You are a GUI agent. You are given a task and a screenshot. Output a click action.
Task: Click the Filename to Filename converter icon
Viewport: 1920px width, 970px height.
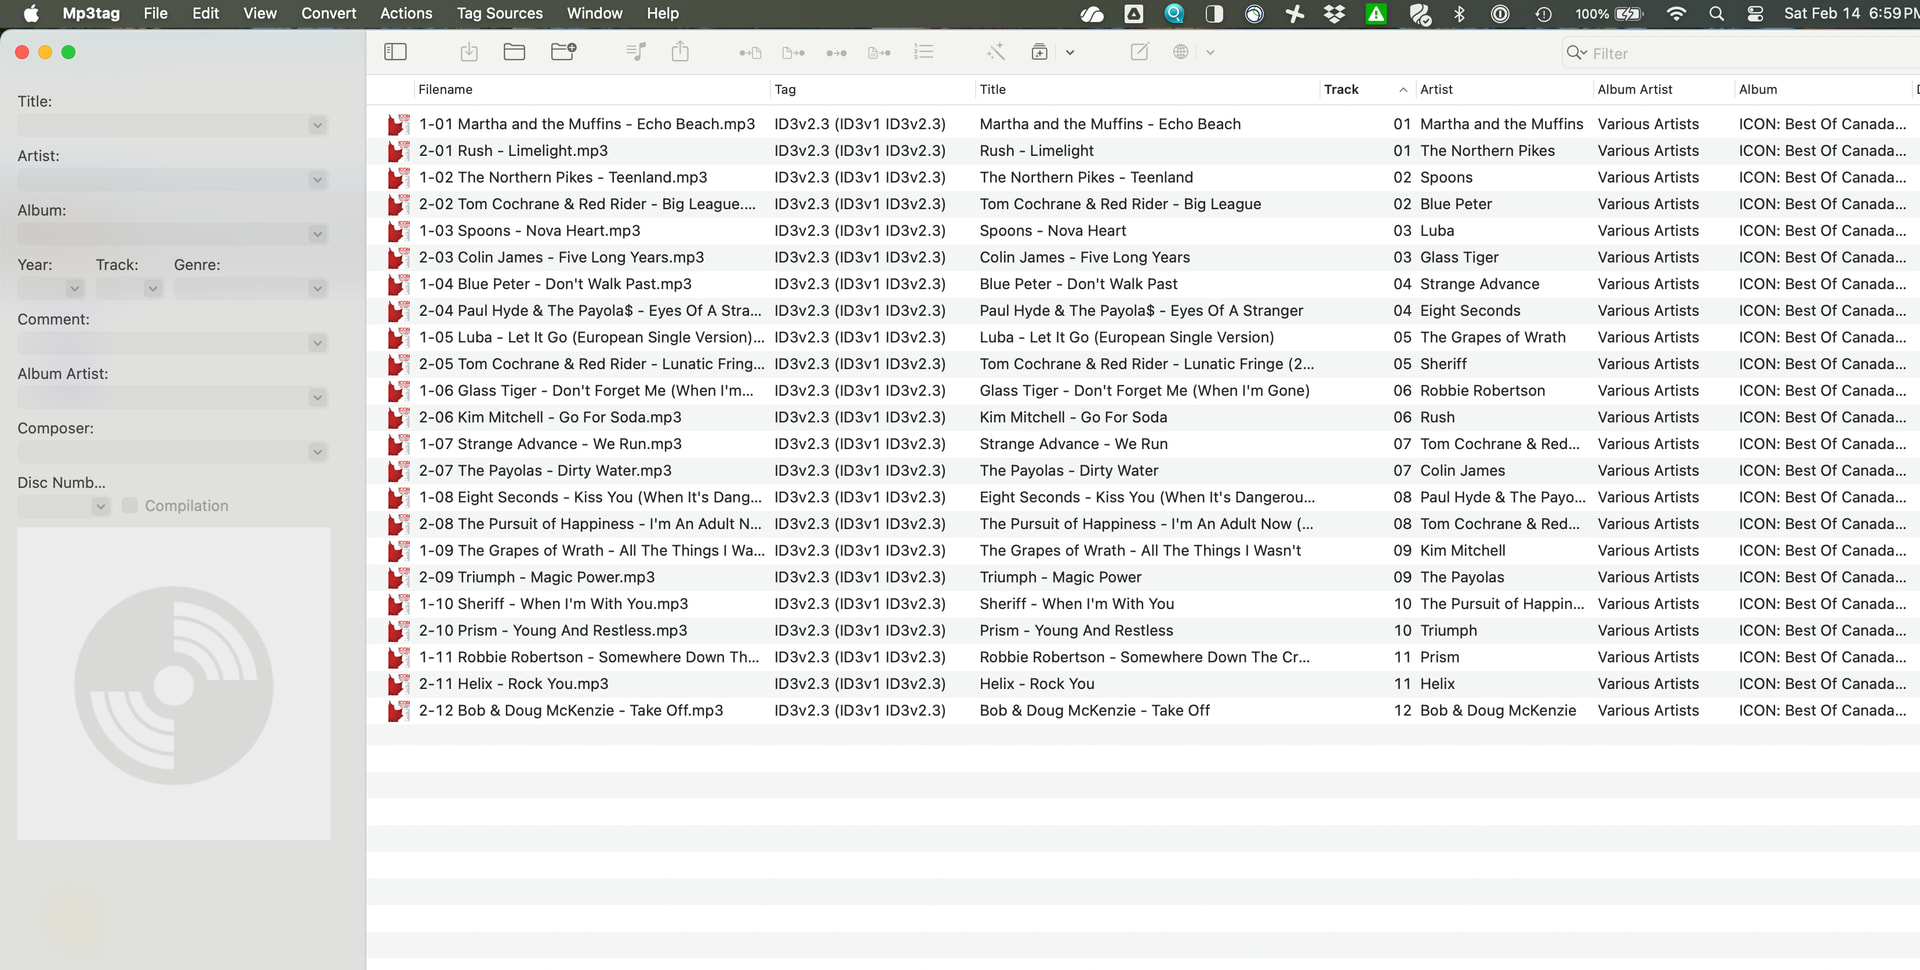[837, 53]
